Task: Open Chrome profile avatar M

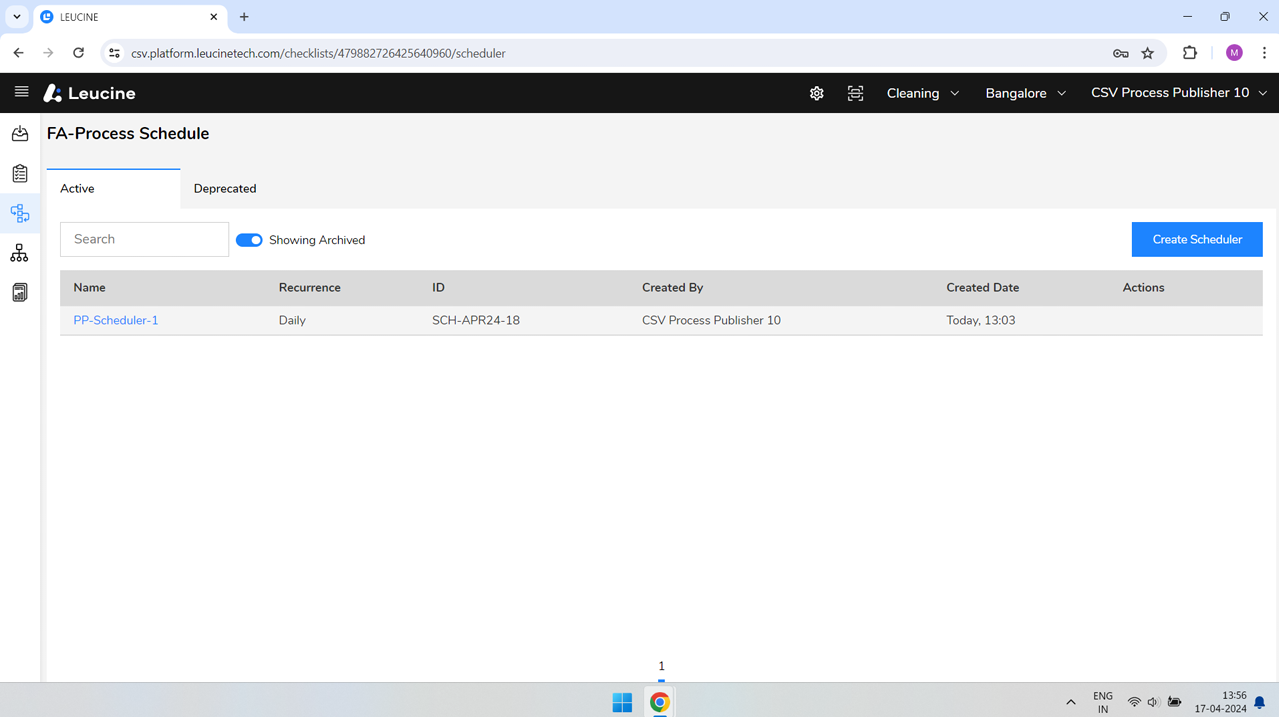Action: (1234, 53)
